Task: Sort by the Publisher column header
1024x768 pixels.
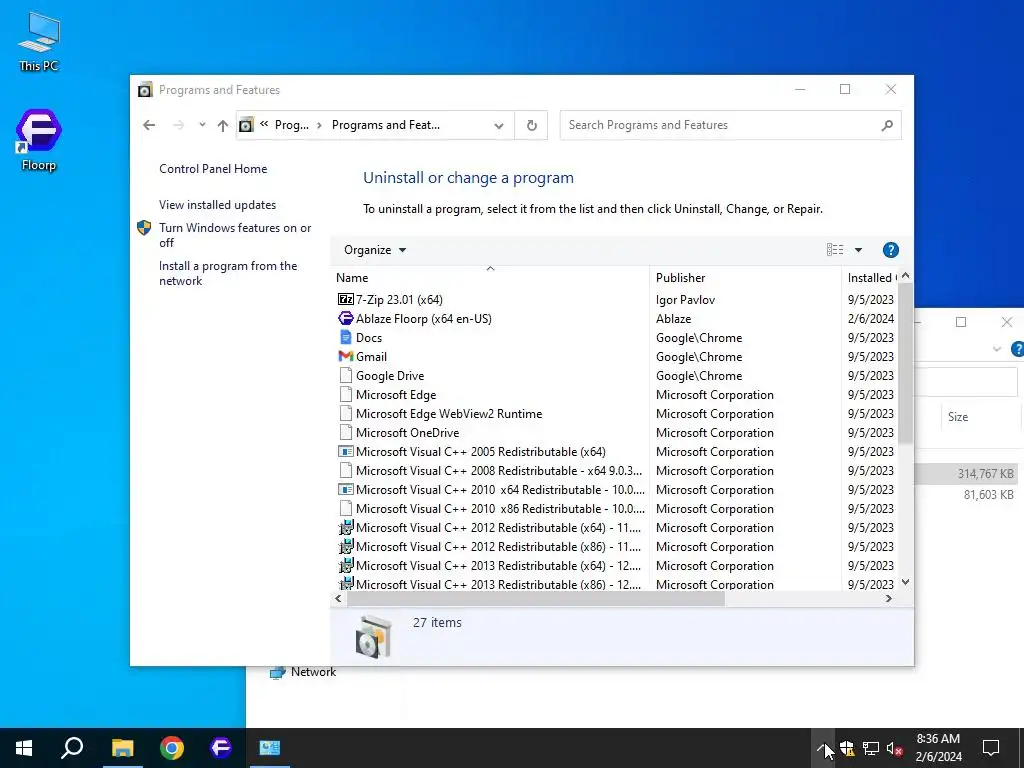Action: click(x=745, y=278)
